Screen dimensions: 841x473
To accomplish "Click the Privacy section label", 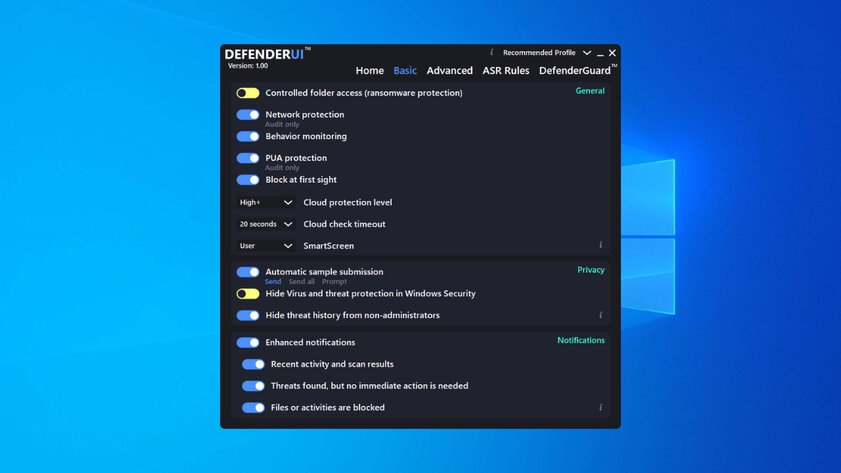I will [591, 270].
